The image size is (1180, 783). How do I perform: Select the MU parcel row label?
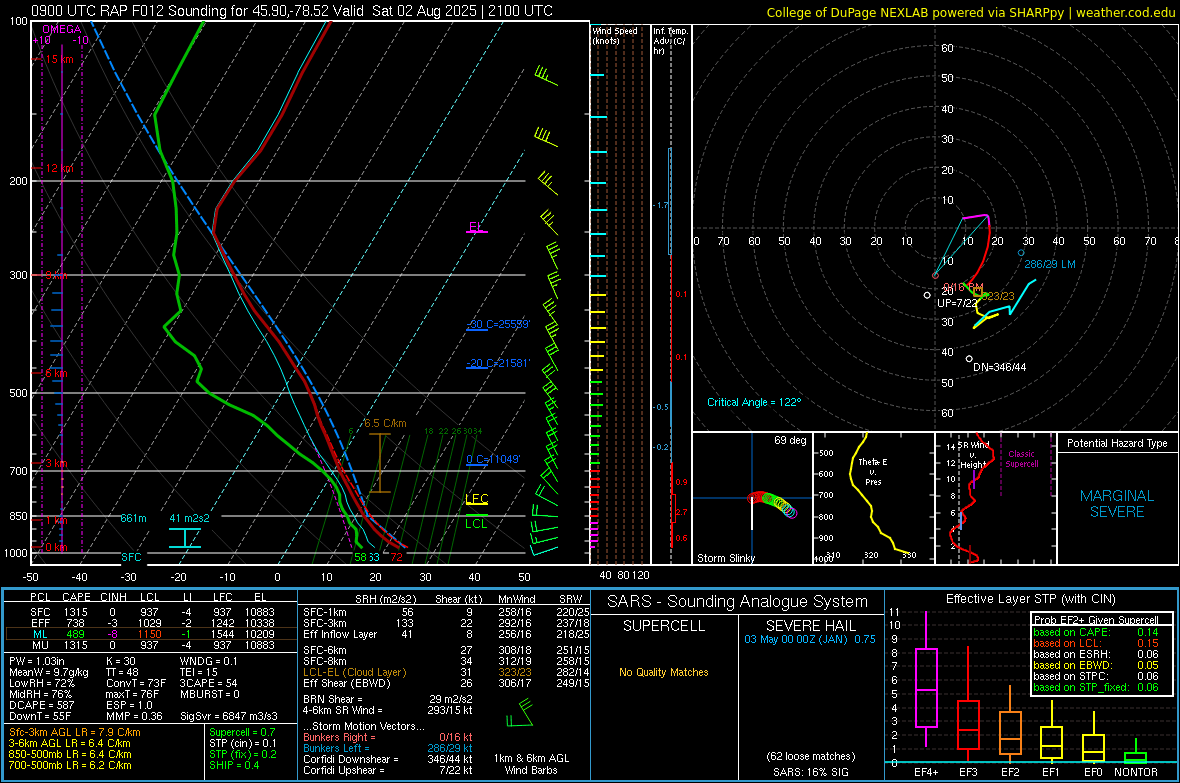[40, 645]
